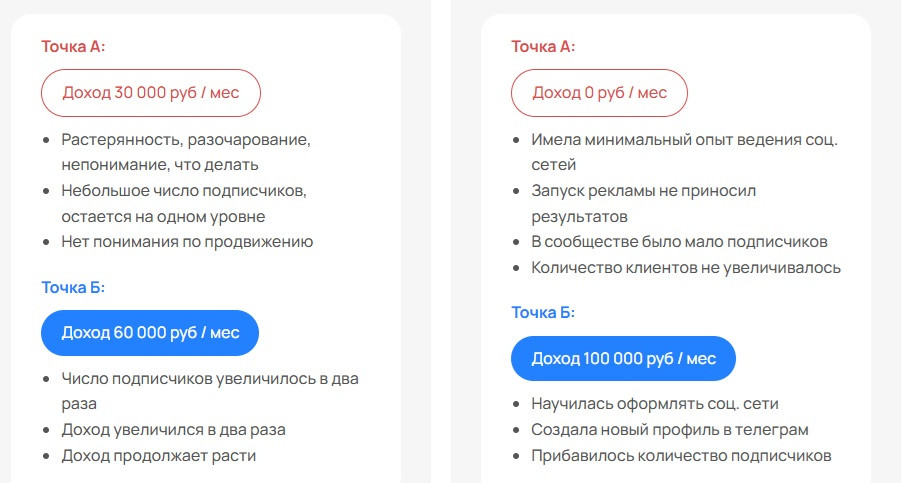Image resolution: width=918 pixels, height=483 pixels.
Task: Select the 'Небольшое число подписчиков' bullet item
Action: pyautogui.click(x=183, y=190)
